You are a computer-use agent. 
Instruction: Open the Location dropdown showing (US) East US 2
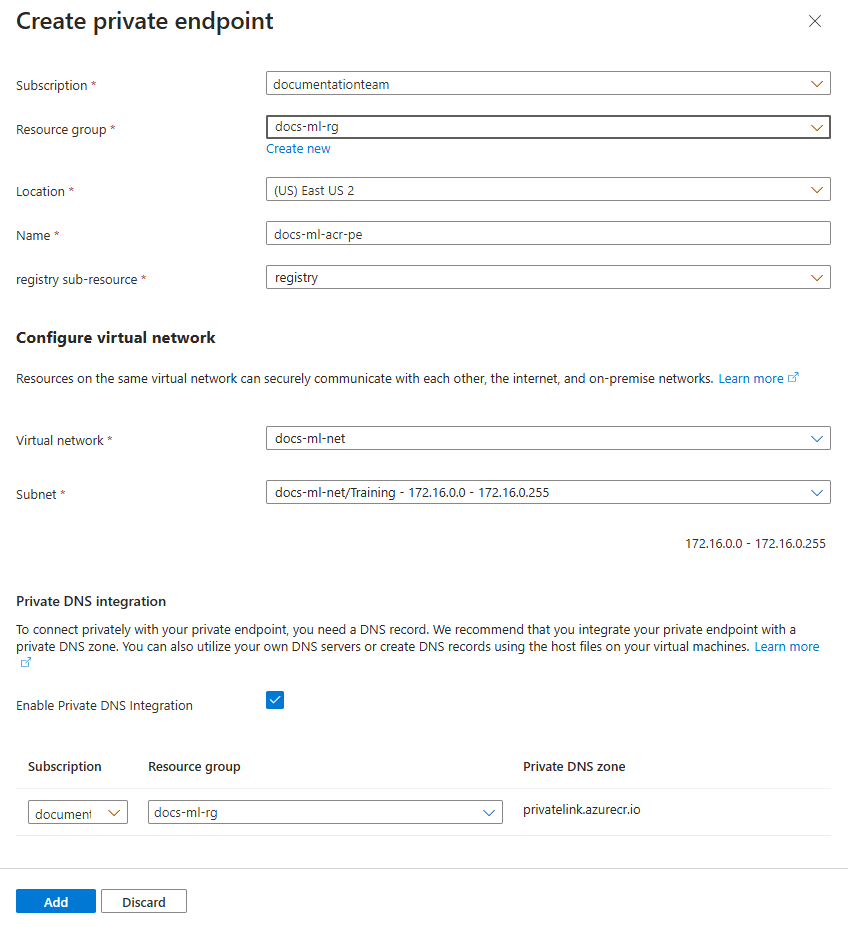(x=818, y=189)
